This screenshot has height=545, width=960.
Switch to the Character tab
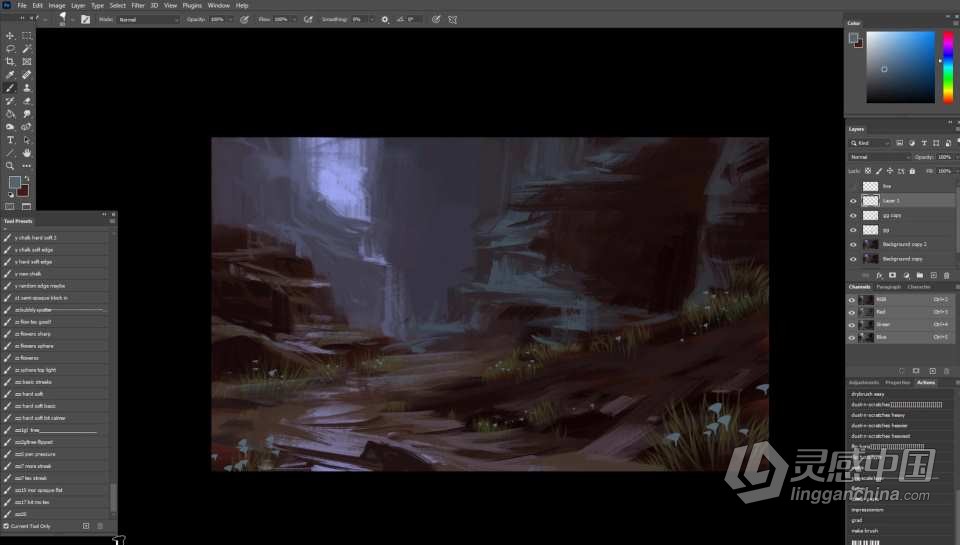[x=918, y=287]
